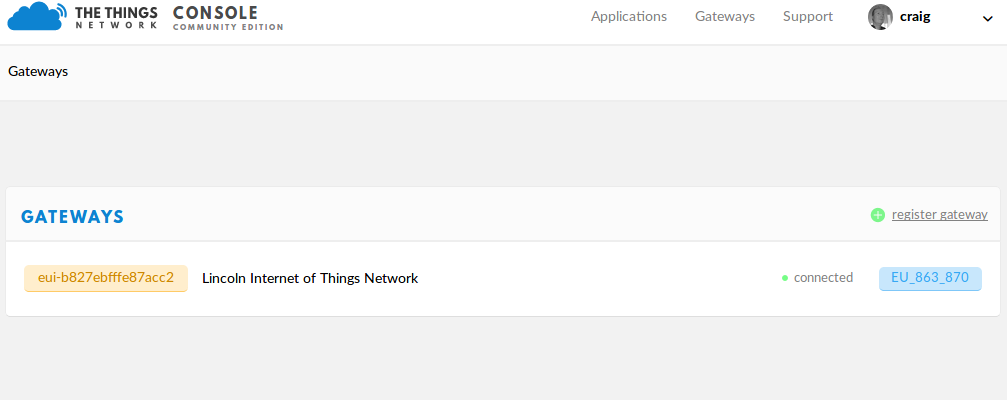Click the "THE THINGS NETWORK" wordmark
1007x400 pixels.
point(116,17)
